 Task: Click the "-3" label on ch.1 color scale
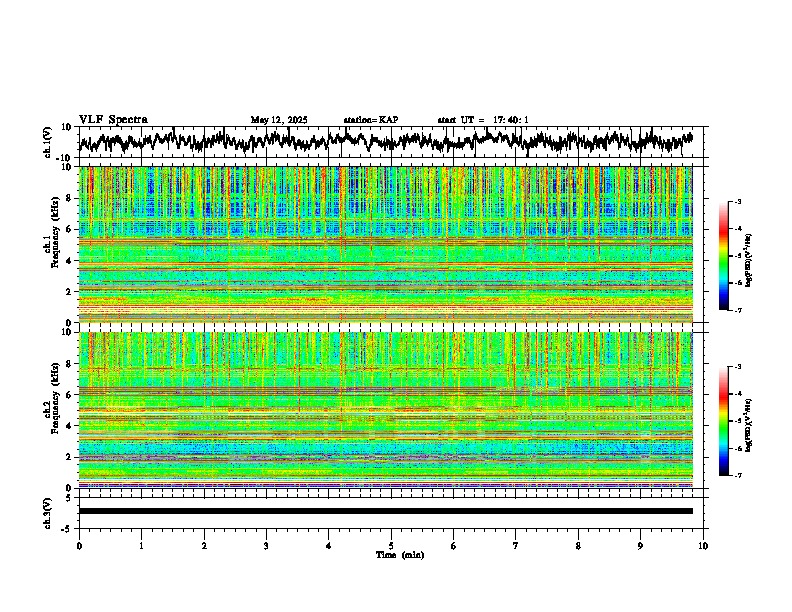pyautogui.click(x=738, y=201)
